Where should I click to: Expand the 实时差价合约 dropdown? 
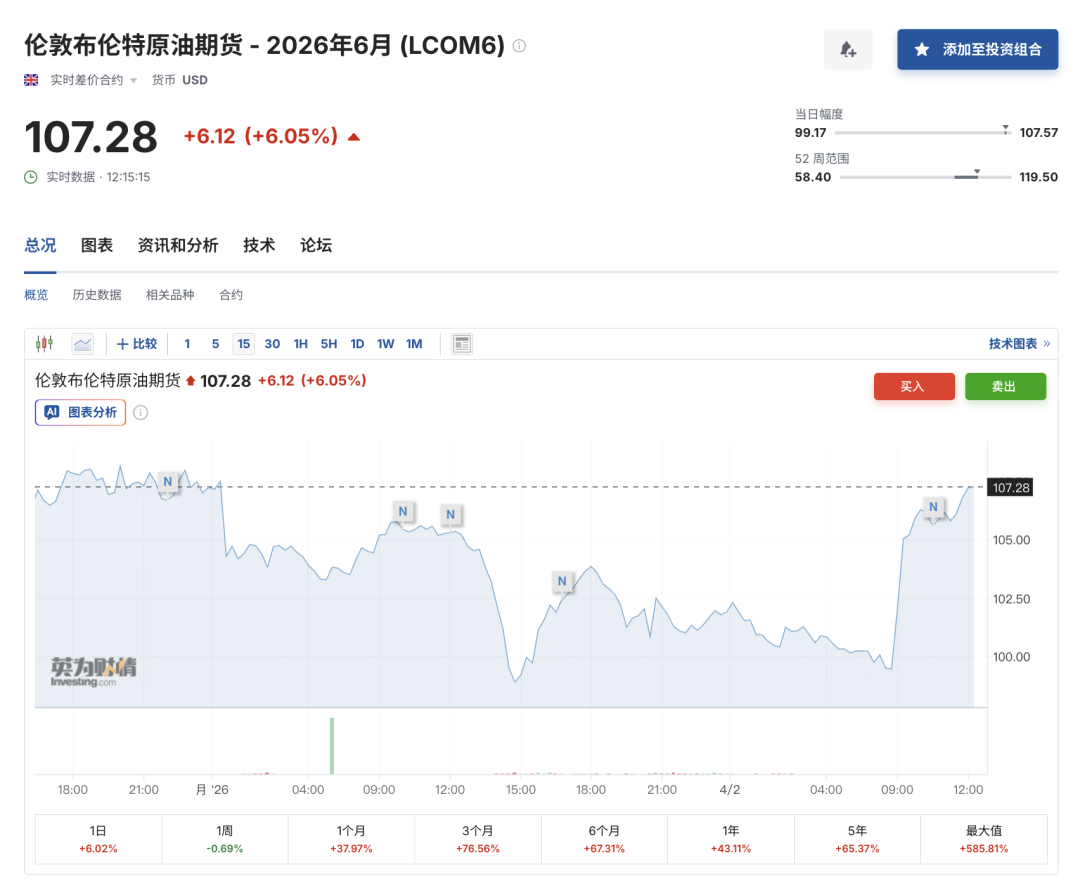(x=94, y=80)
